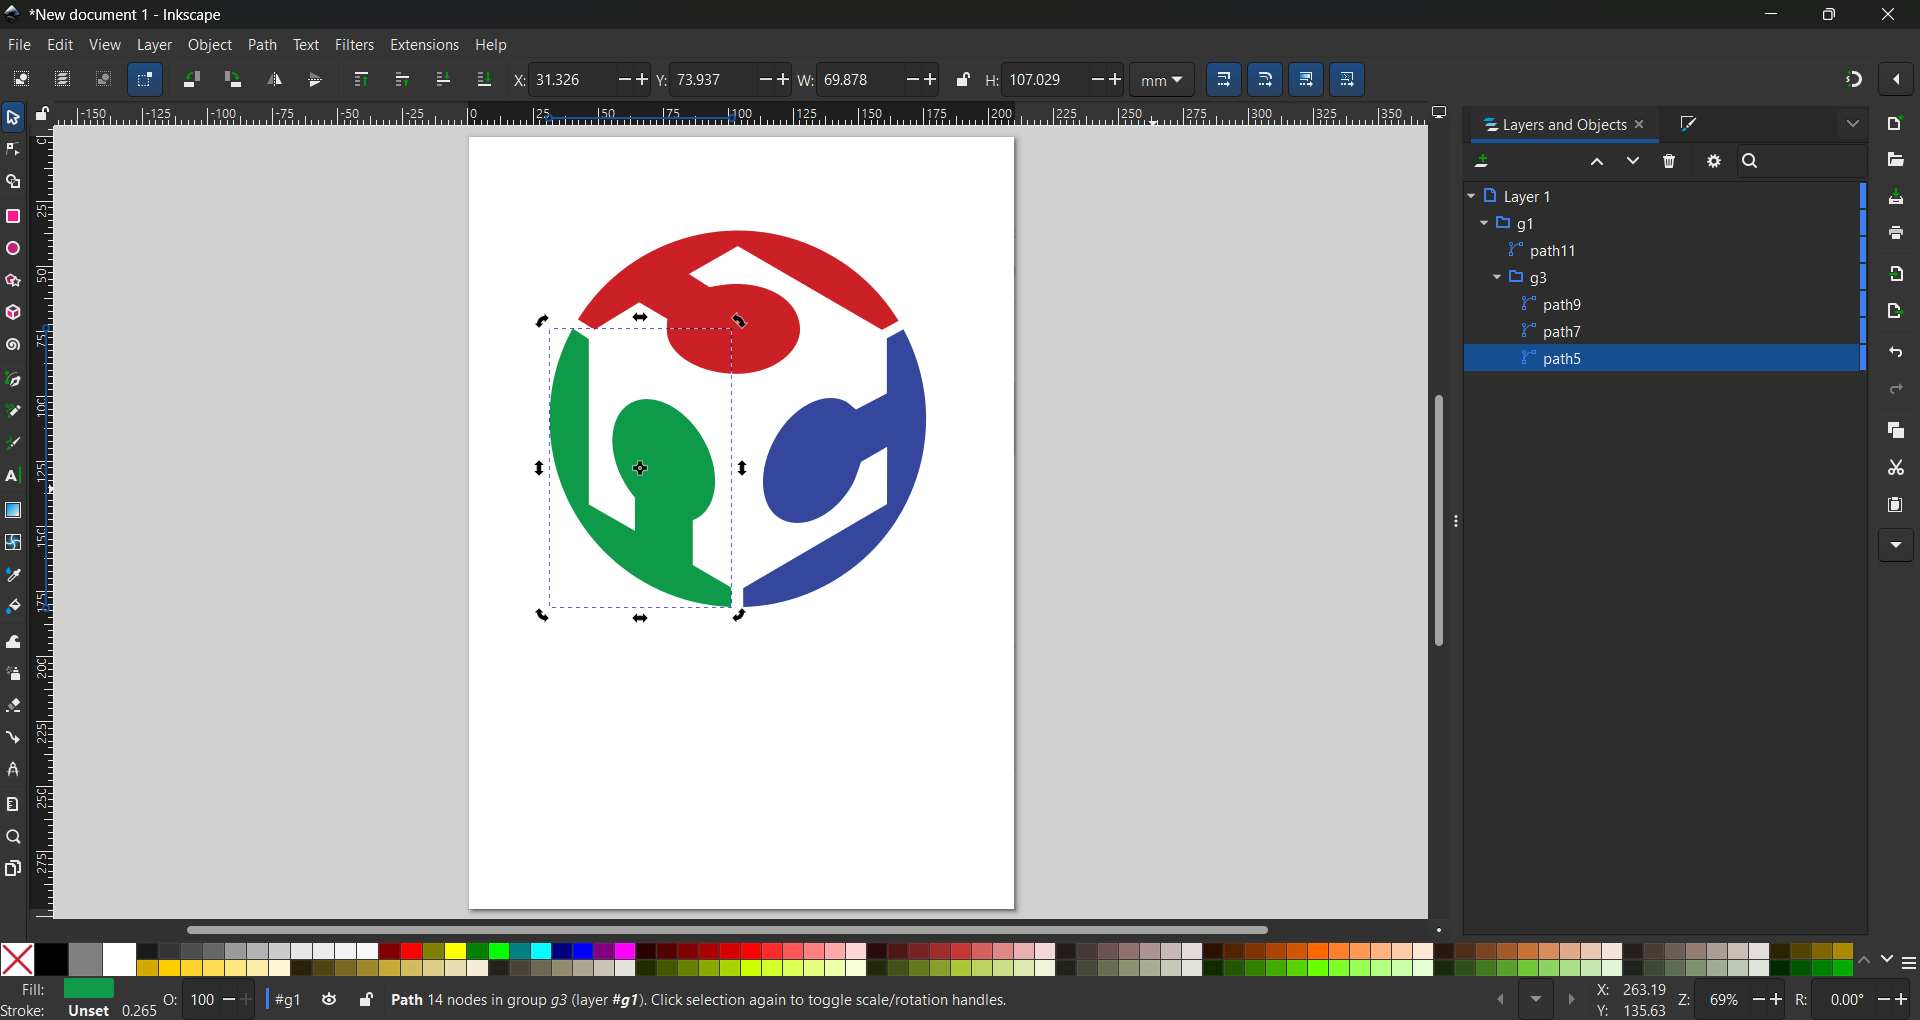Open the Extensions menu
This screenshot has height=1020, width=1920.
(424, 45)
